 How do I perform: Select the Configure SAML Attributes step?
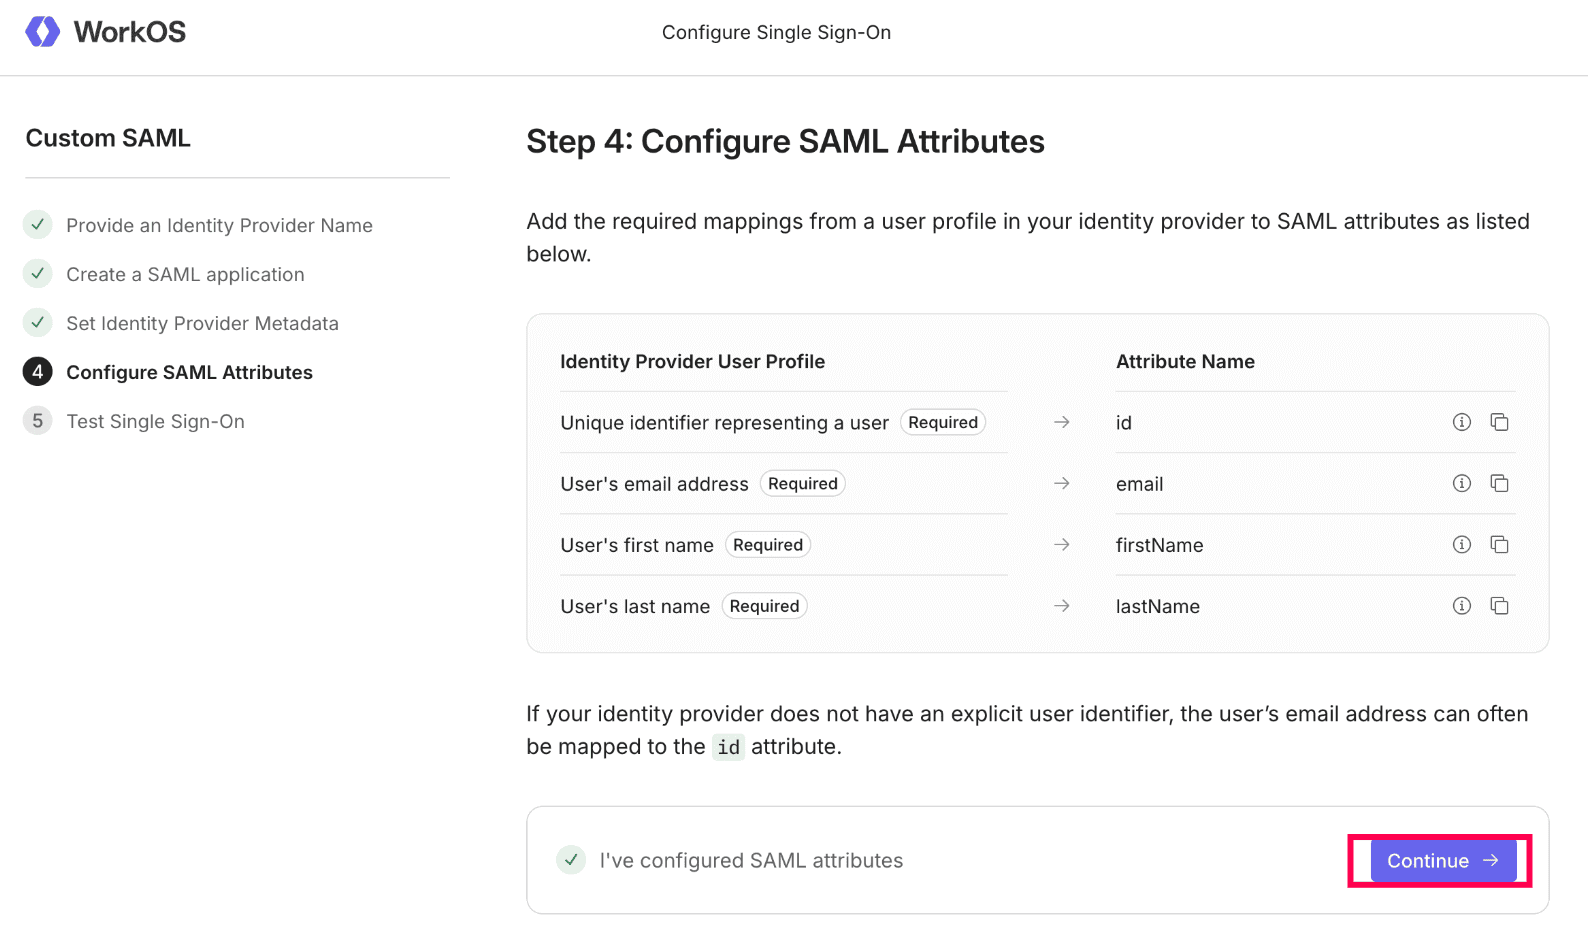click(x=189, y=373)
